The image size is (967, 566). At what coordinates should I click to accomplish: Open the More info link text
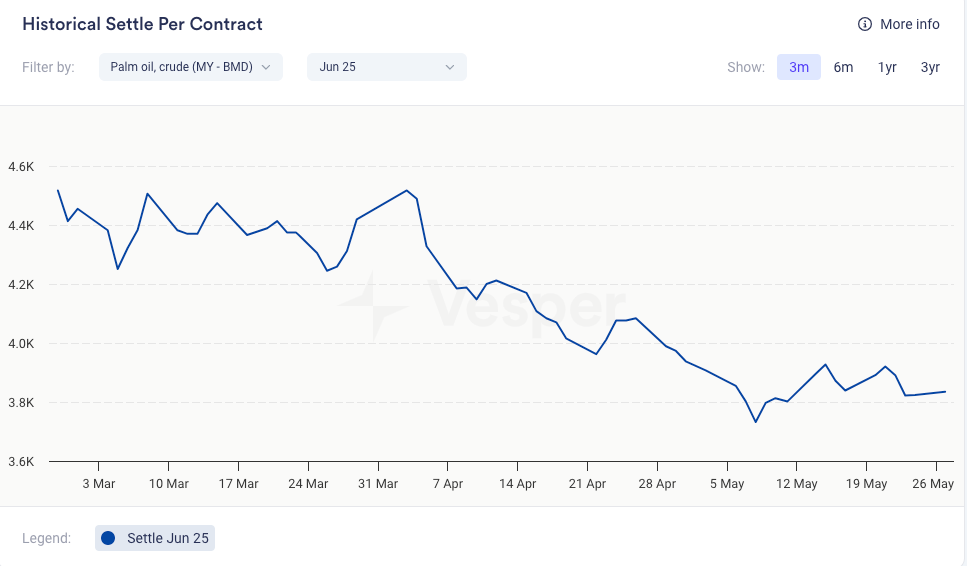[x=909, y=24]
